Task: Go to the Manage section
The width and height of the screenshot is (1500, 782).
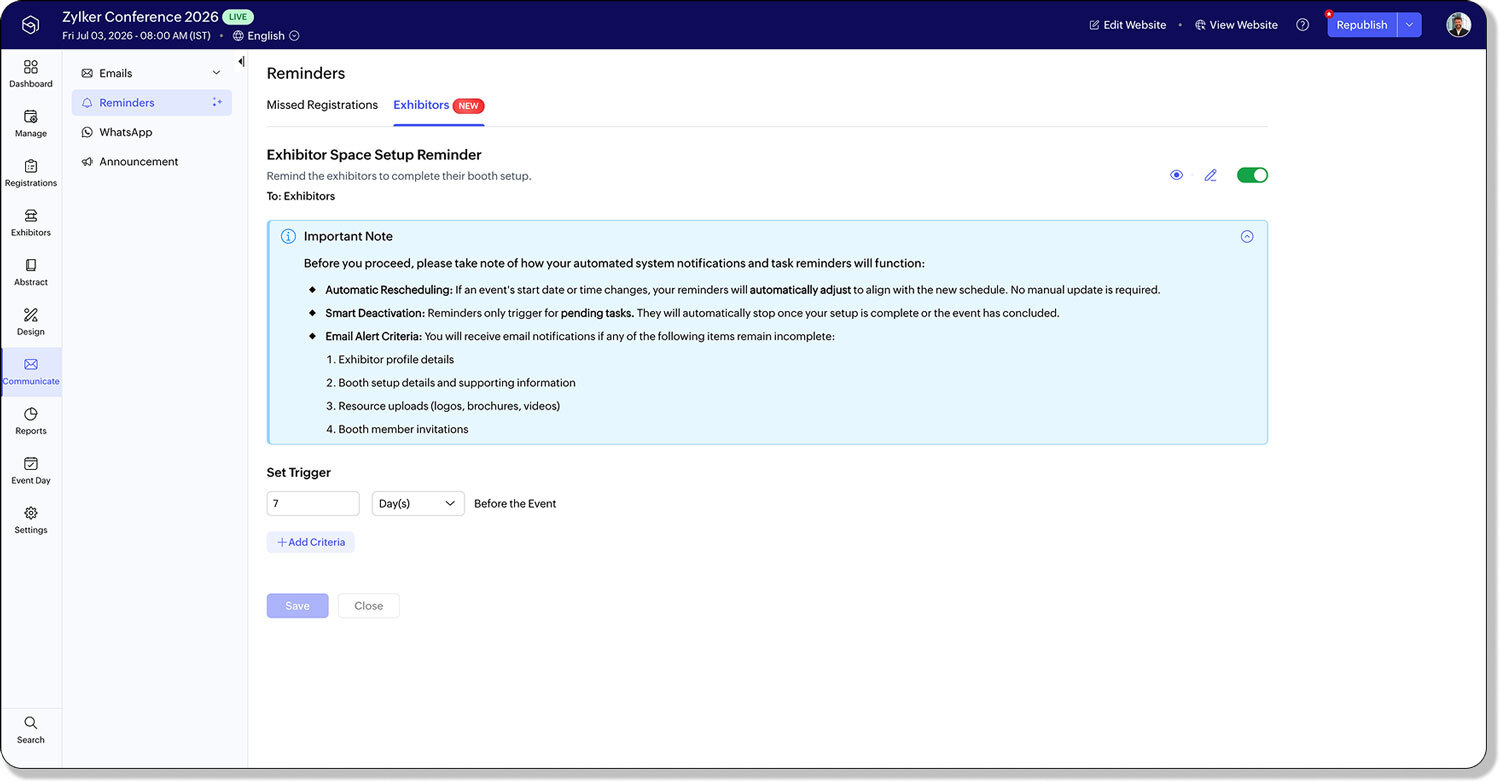Action: coord(31,124)
